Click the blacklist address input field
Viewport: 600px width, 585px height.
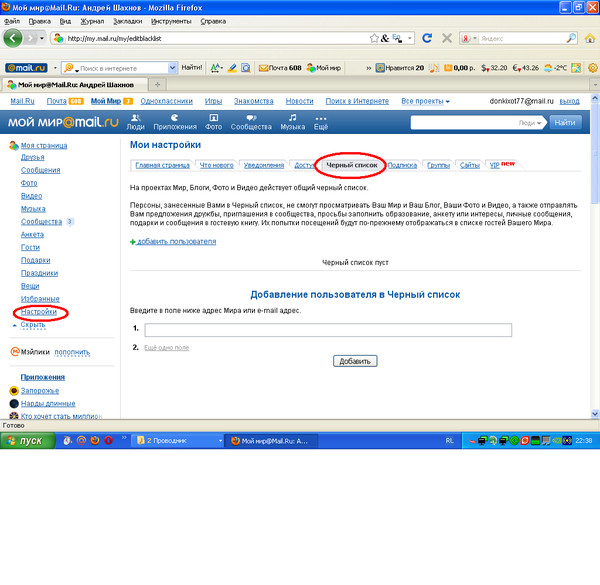click(x=328, y=330)
